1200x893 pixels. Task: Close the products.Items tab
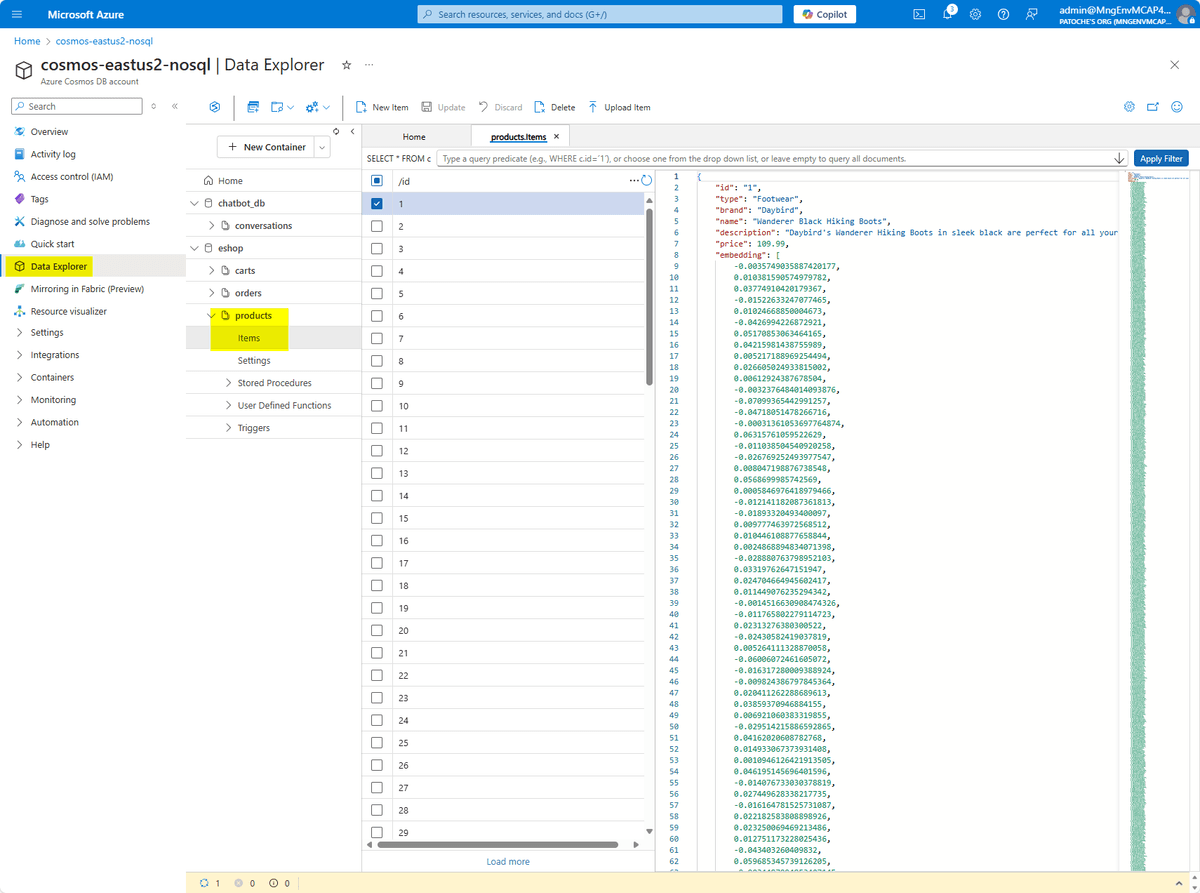(x=557, y=136)
